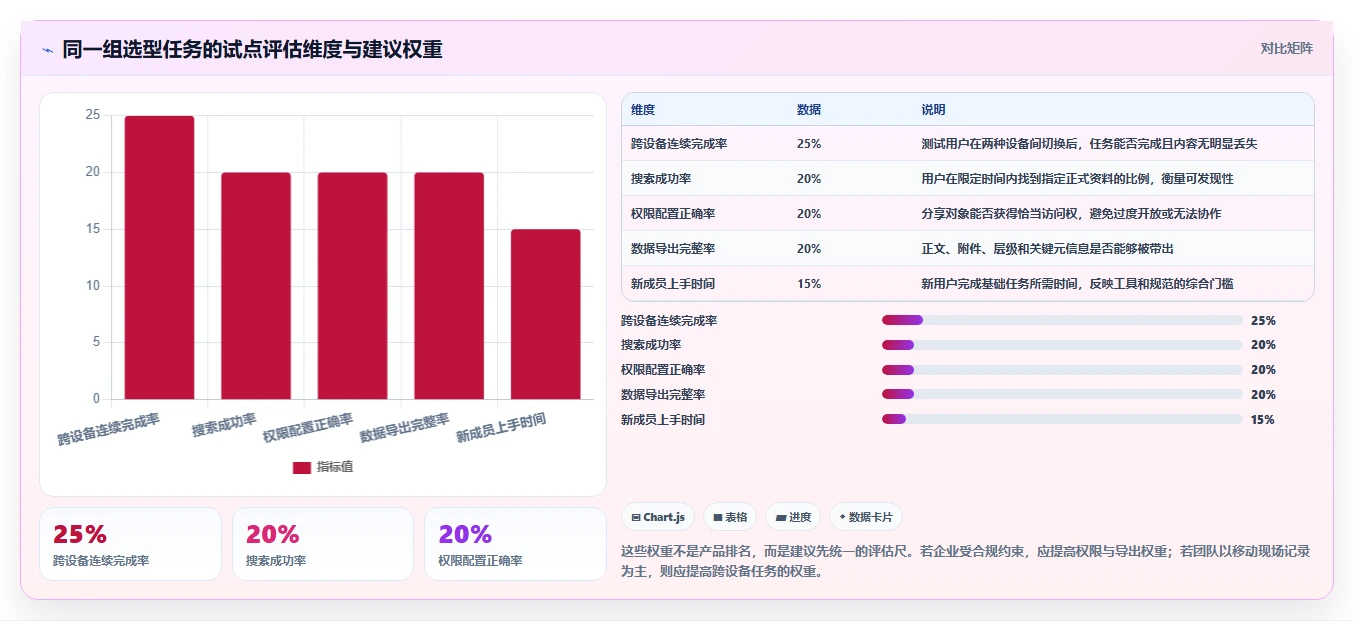Click the 20% 搜索成功率 stat card
The height and width of the screenshot is (621, 1354).
pos(323,544)
